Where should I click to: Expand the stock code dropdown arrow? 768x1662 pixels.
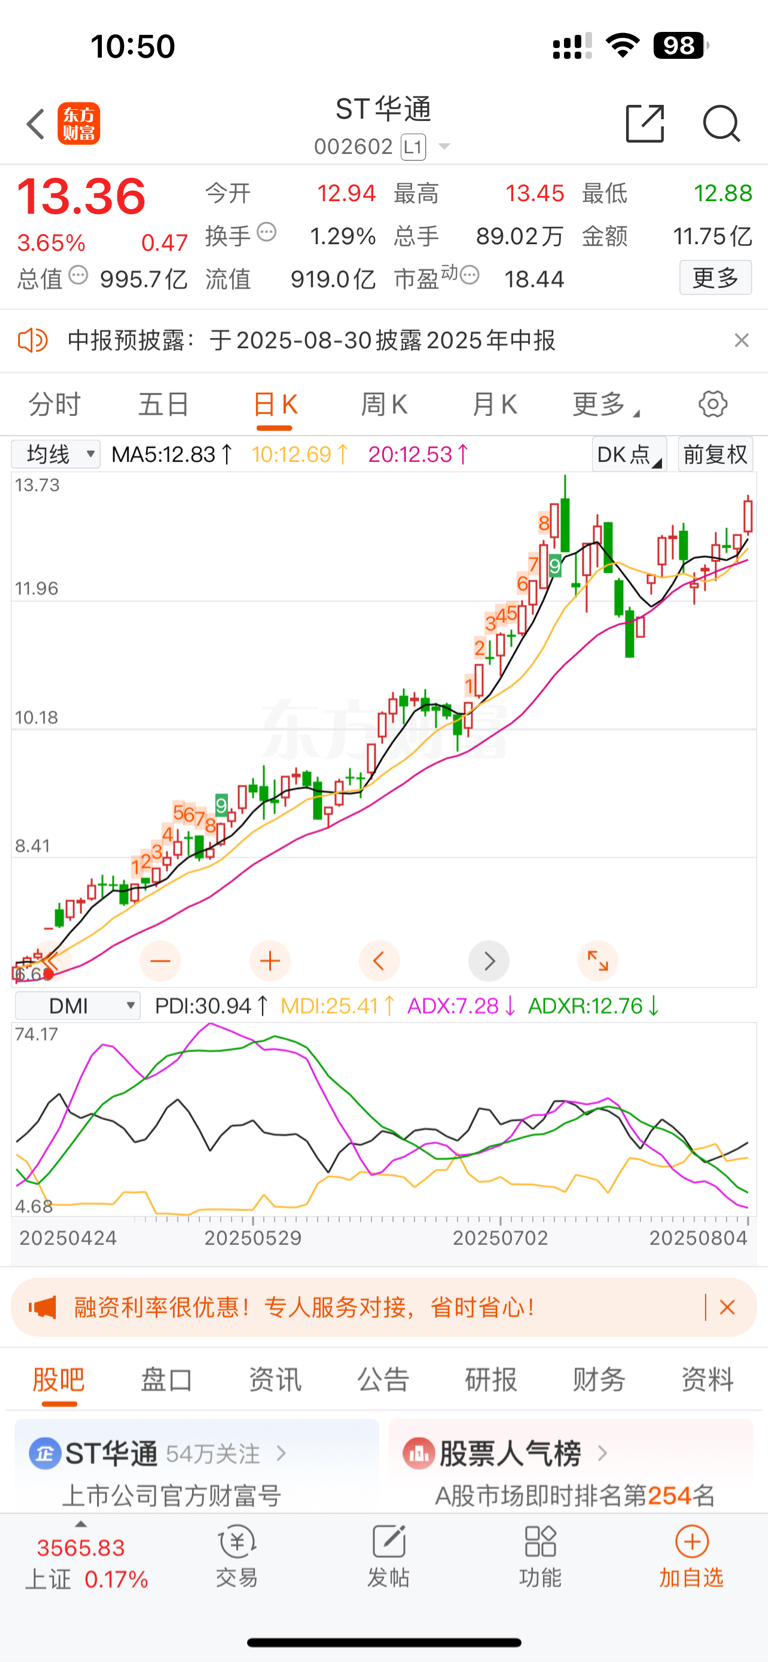[x=444, y=147]
